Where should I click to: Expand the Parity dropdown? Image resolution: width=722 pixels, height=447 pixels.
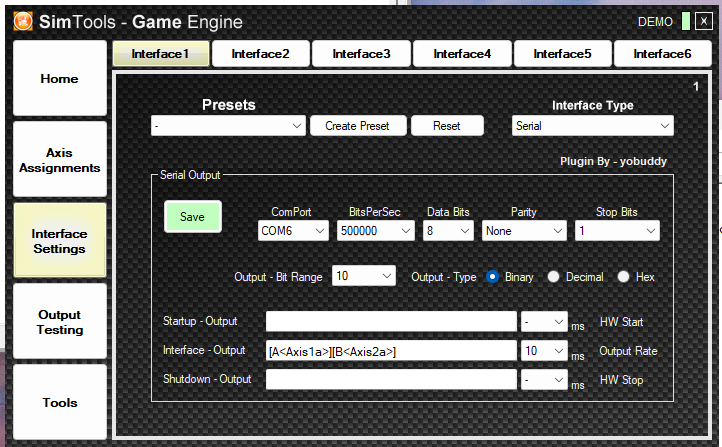[523, 231]
